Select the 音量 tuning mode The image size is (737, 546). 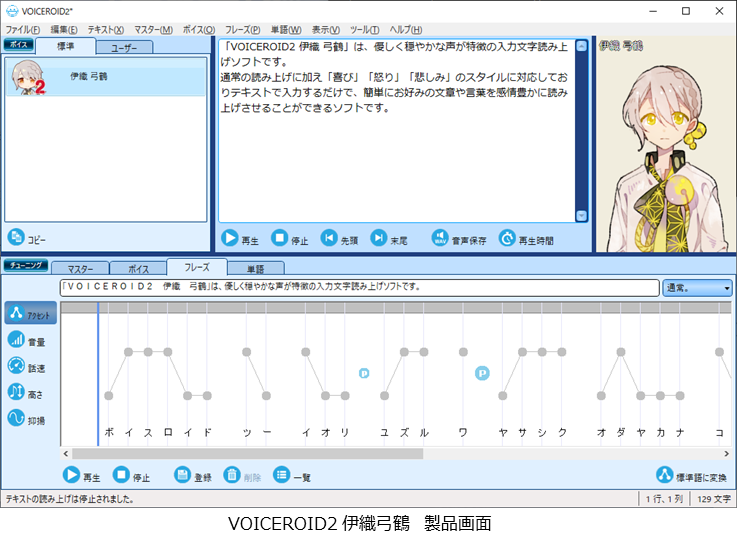click(x=27, y=340)
